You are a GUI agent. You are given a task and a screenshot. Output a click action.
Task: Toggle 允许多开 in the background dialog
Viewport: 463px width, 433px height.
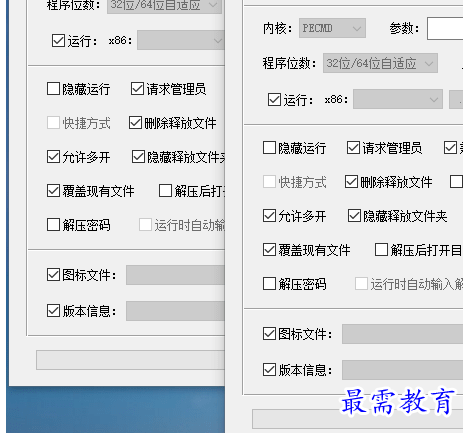pyautogui.click(x=53, y=157)
